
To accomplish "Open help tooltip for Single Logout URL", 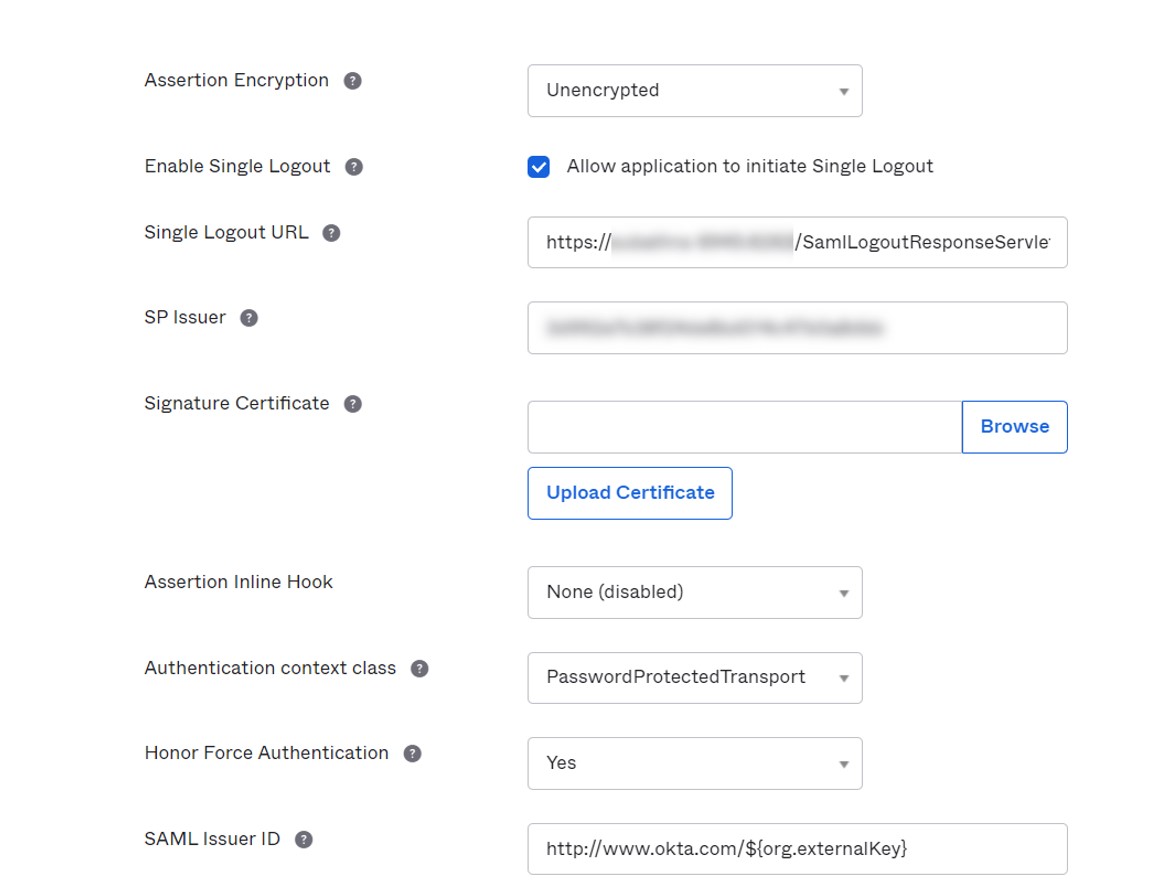I will [x=332, y=233].
